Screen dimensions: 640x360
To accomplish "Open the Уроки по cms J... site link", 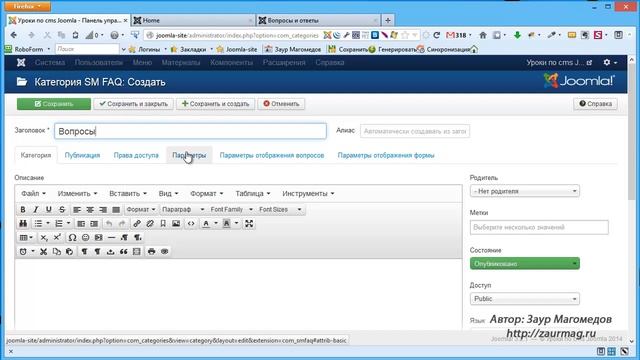I will pyautogui.click(x=559, y=62).
